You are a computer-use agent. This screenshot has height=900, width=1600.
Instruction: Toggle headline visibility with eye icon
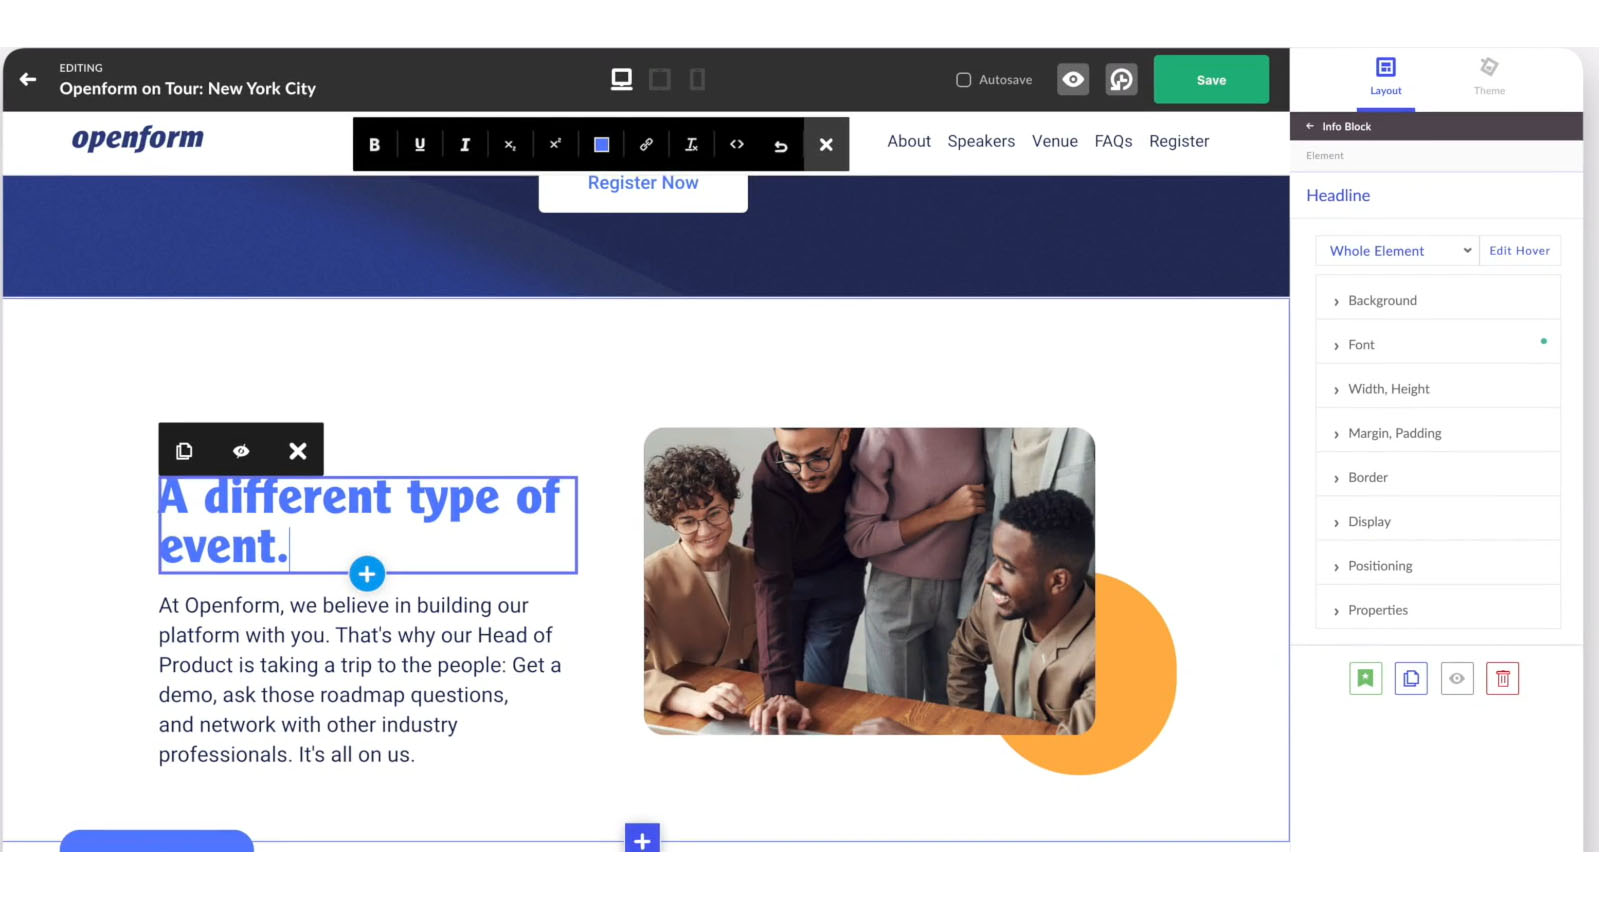pyautogui.click(x=241, y=451)
